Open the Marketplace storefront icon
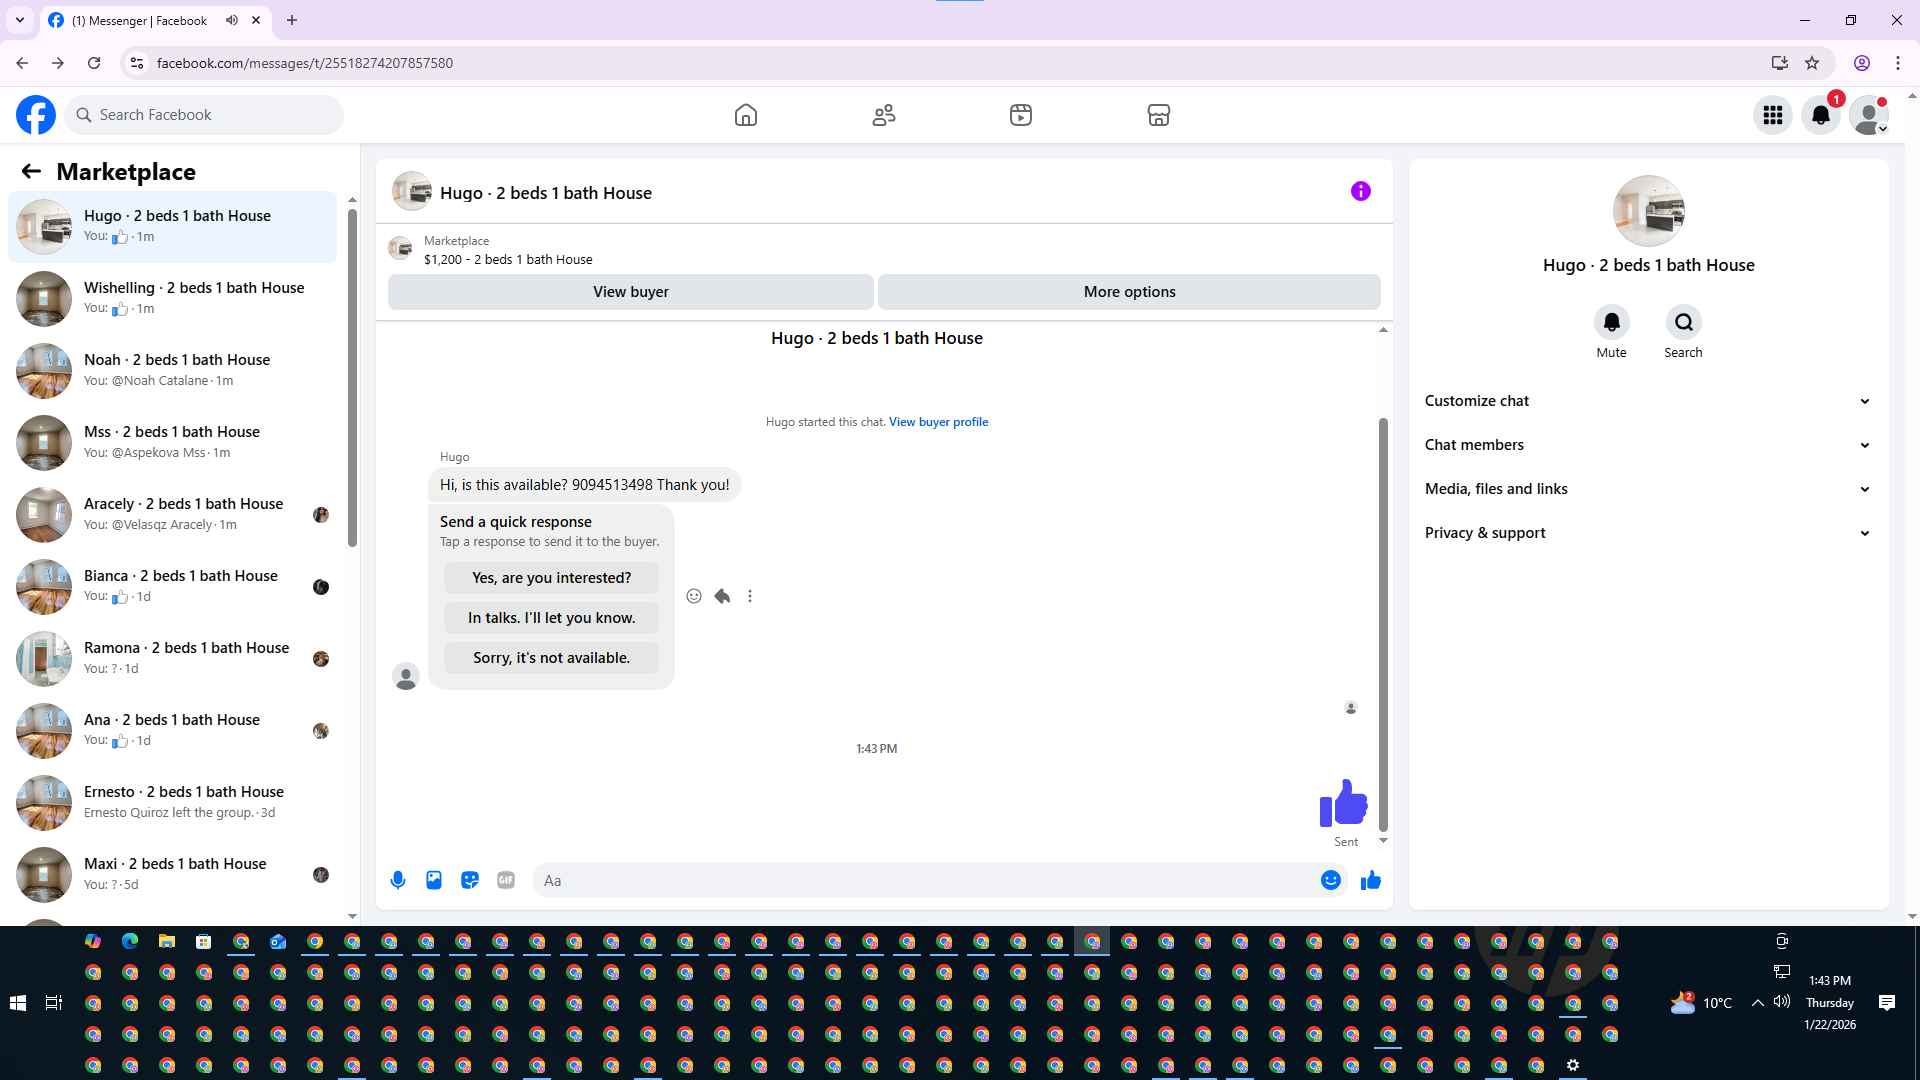This screenshot has height=1080, width=1920. point(1159,115)
